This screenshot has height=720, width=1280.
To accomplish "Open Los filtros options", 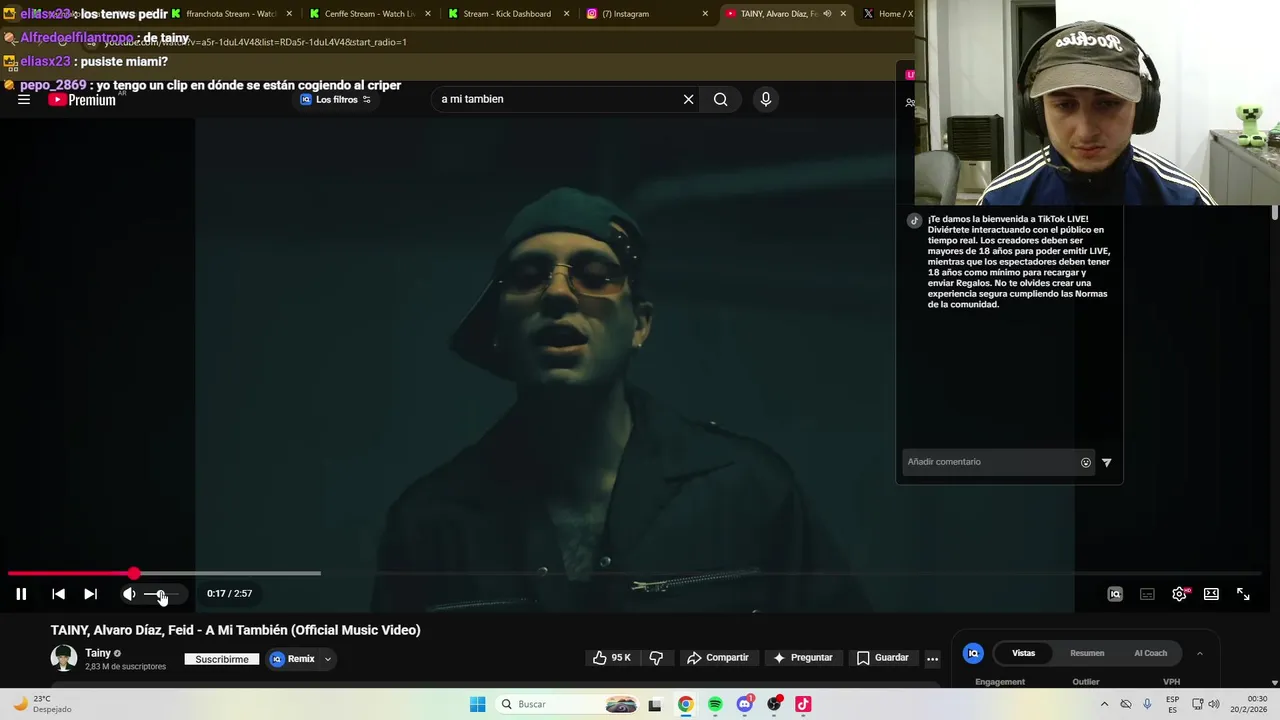I will coord(336,99).
